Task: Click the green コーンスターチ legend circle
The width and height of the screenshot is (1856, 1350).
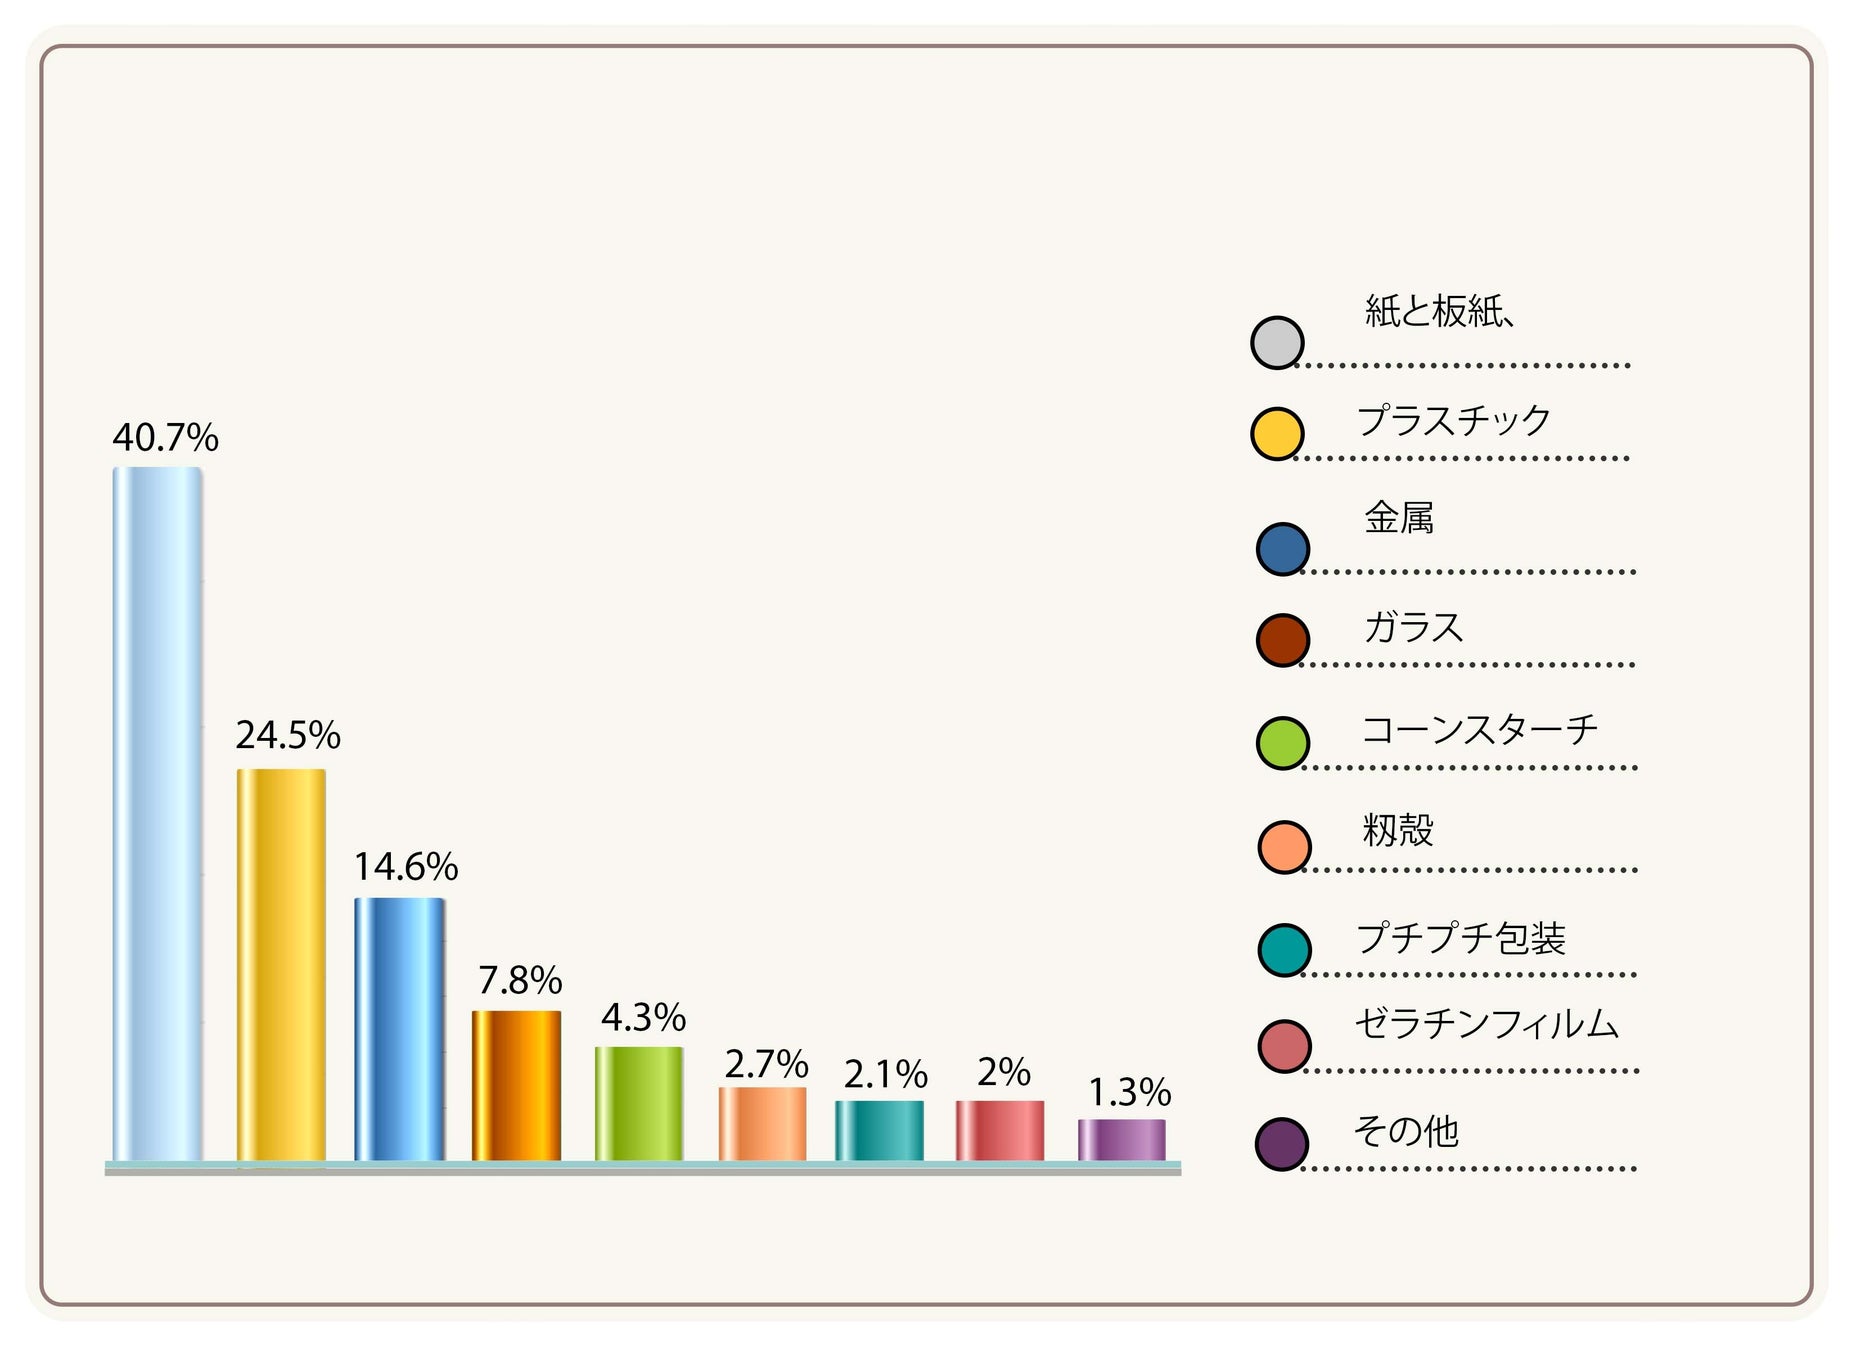Action: [x=1283, y=743]
